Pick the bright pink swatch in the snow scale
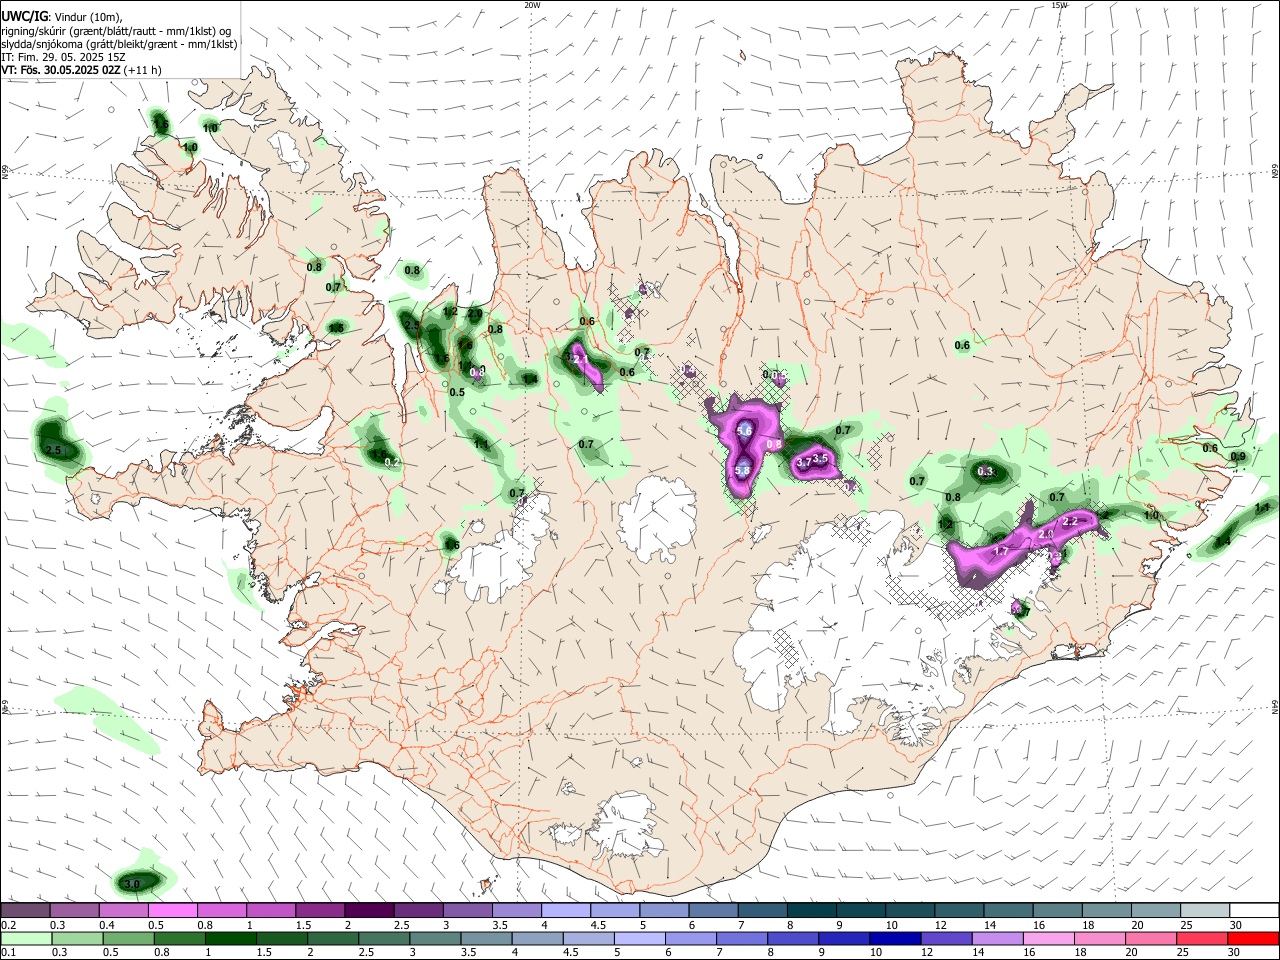1280x960 pixels. click(172, 911)
